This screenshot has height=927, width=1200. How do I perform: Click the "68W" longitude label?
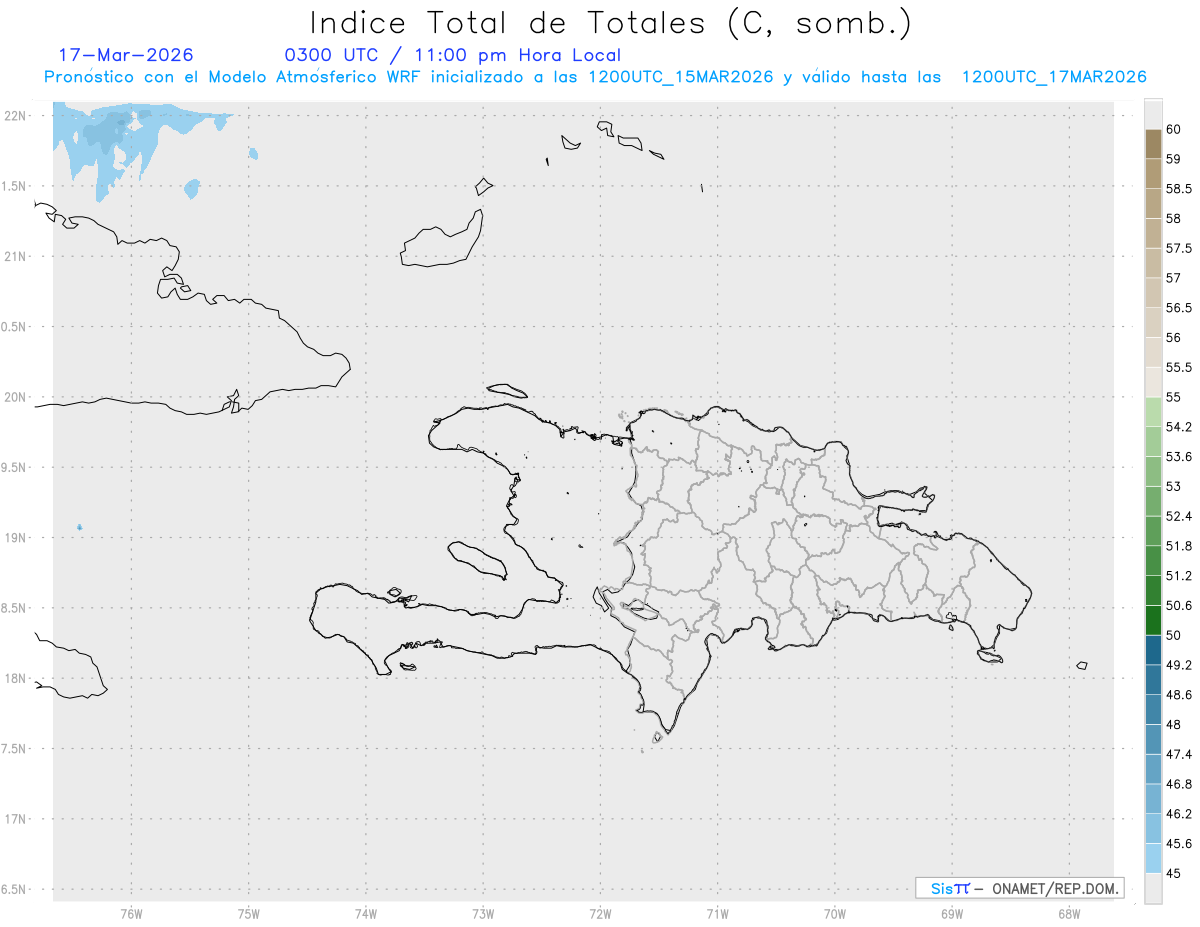click(1069, 912)
